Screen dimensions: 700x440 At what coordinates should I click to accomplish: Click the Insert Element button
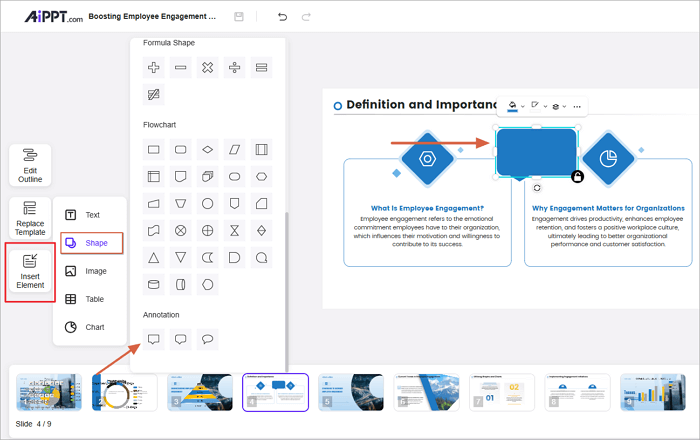tap(30, 272)
